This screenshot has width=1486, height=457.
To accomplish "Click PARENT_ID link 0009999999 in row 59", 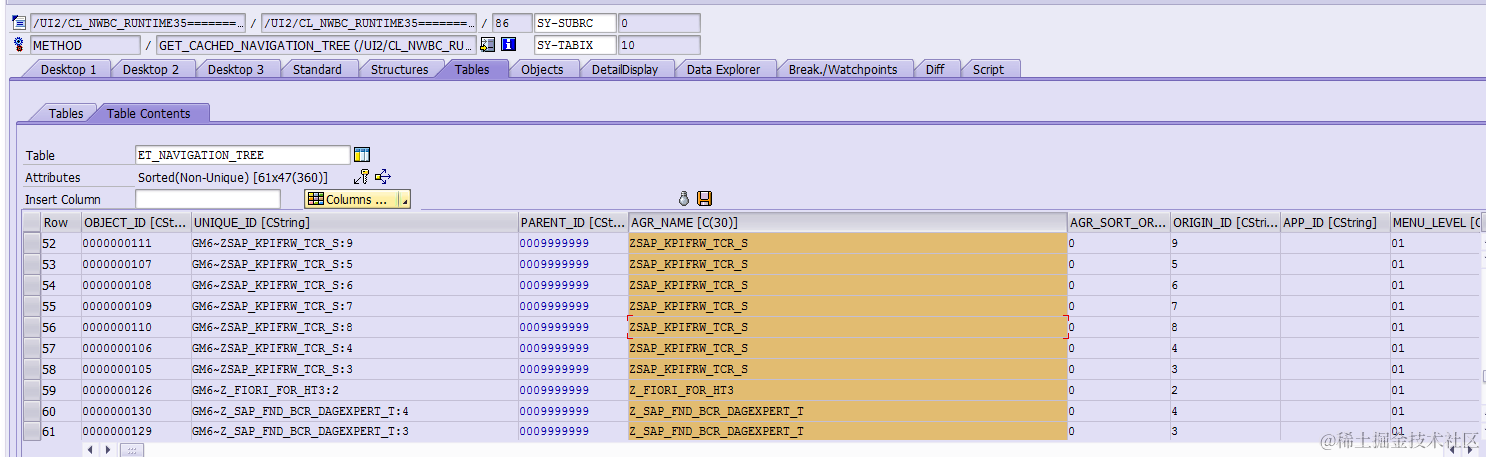I will coord(554,390).
